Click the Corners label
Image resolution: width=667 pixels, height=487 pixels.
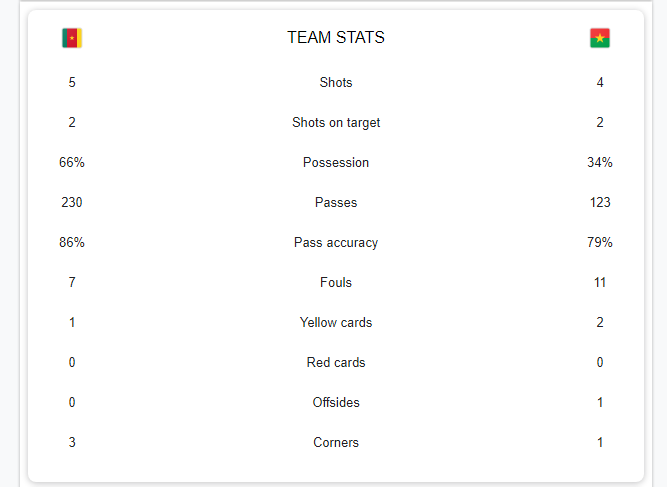(336, 442)
